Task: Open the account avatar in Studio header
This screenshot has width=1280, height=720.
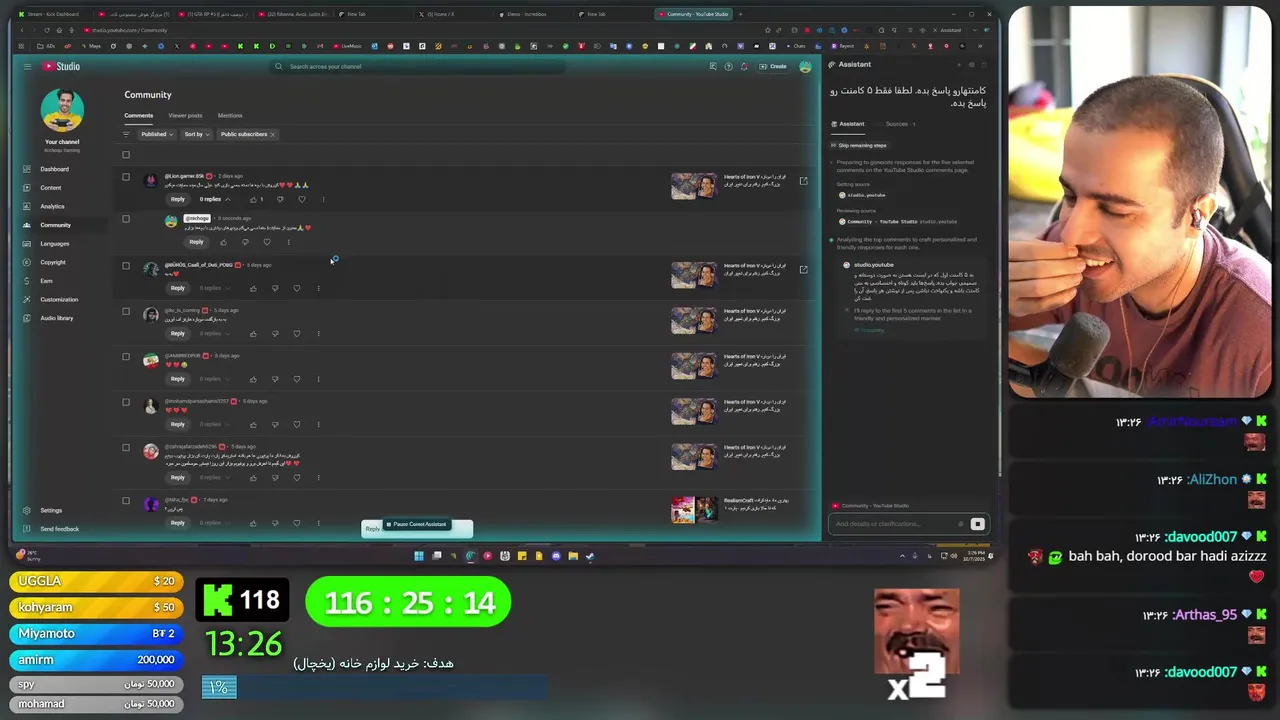Action: tap(805, 66)
